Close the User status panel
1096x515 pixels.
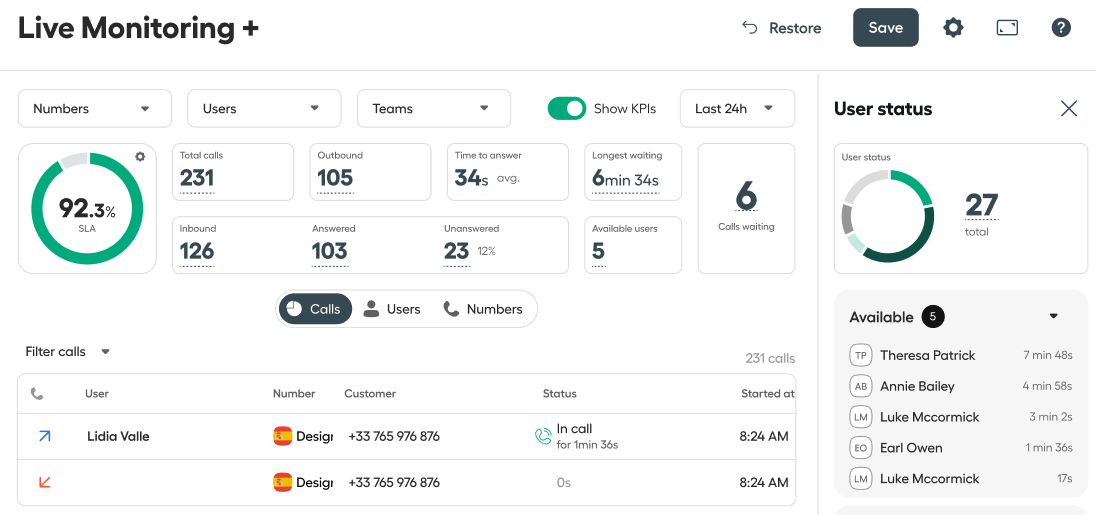coord(1069,108)
